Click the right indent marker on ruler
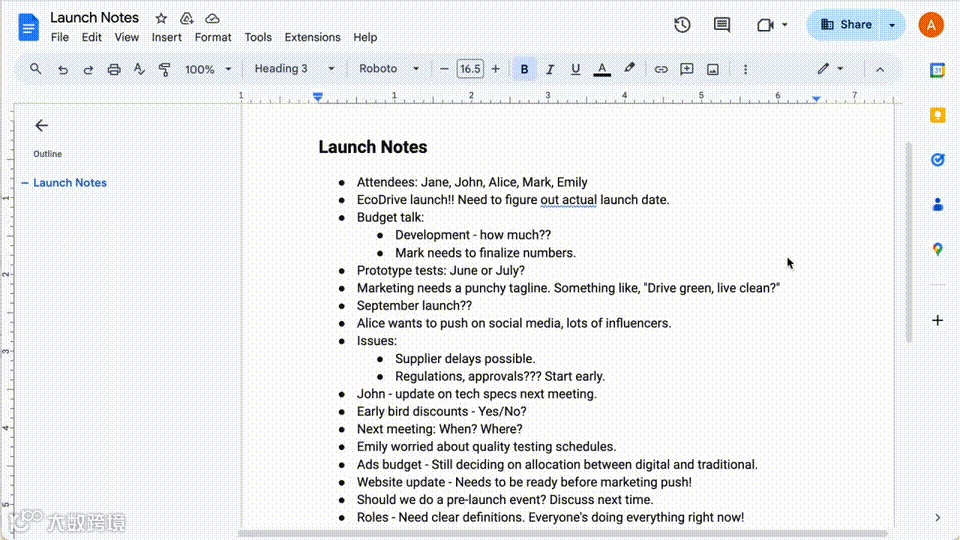The height and width of the screenshot is (540, 960). click(816, 98)
